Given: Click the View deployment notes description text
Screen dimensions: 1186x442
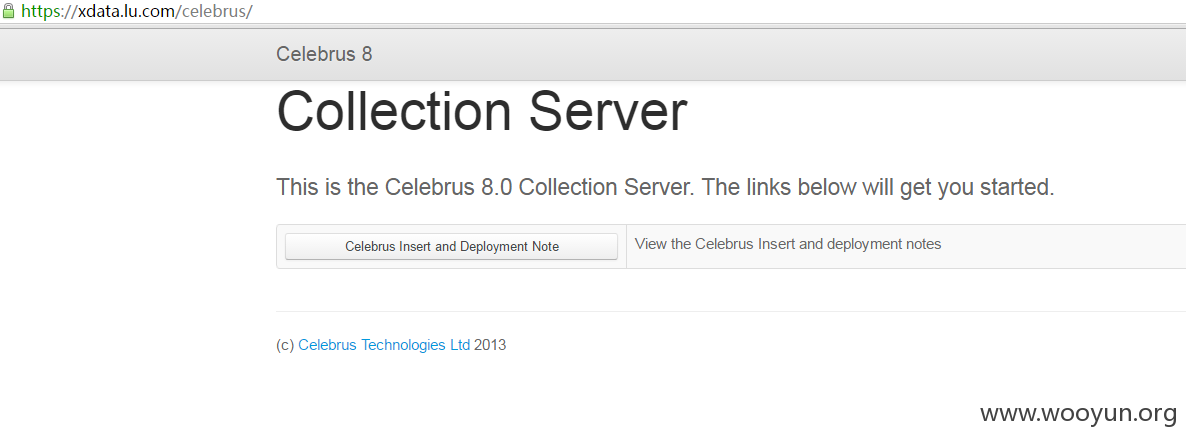Looking at the screenshot, I should click(x=788, y=244).
